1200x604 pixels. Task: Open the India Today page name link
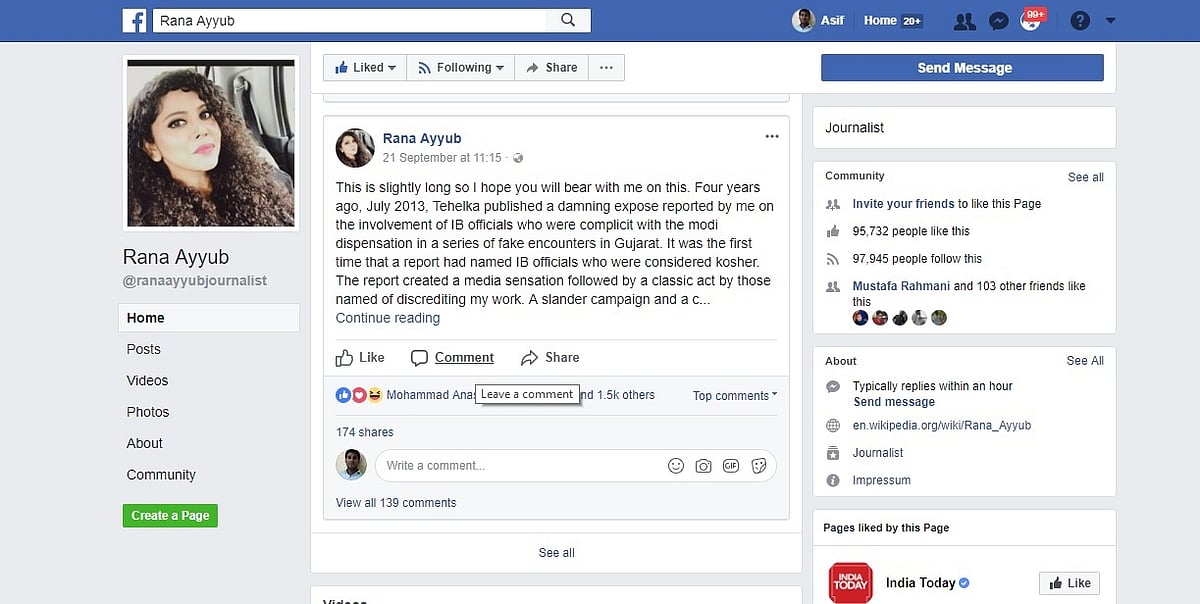point(921,583)
